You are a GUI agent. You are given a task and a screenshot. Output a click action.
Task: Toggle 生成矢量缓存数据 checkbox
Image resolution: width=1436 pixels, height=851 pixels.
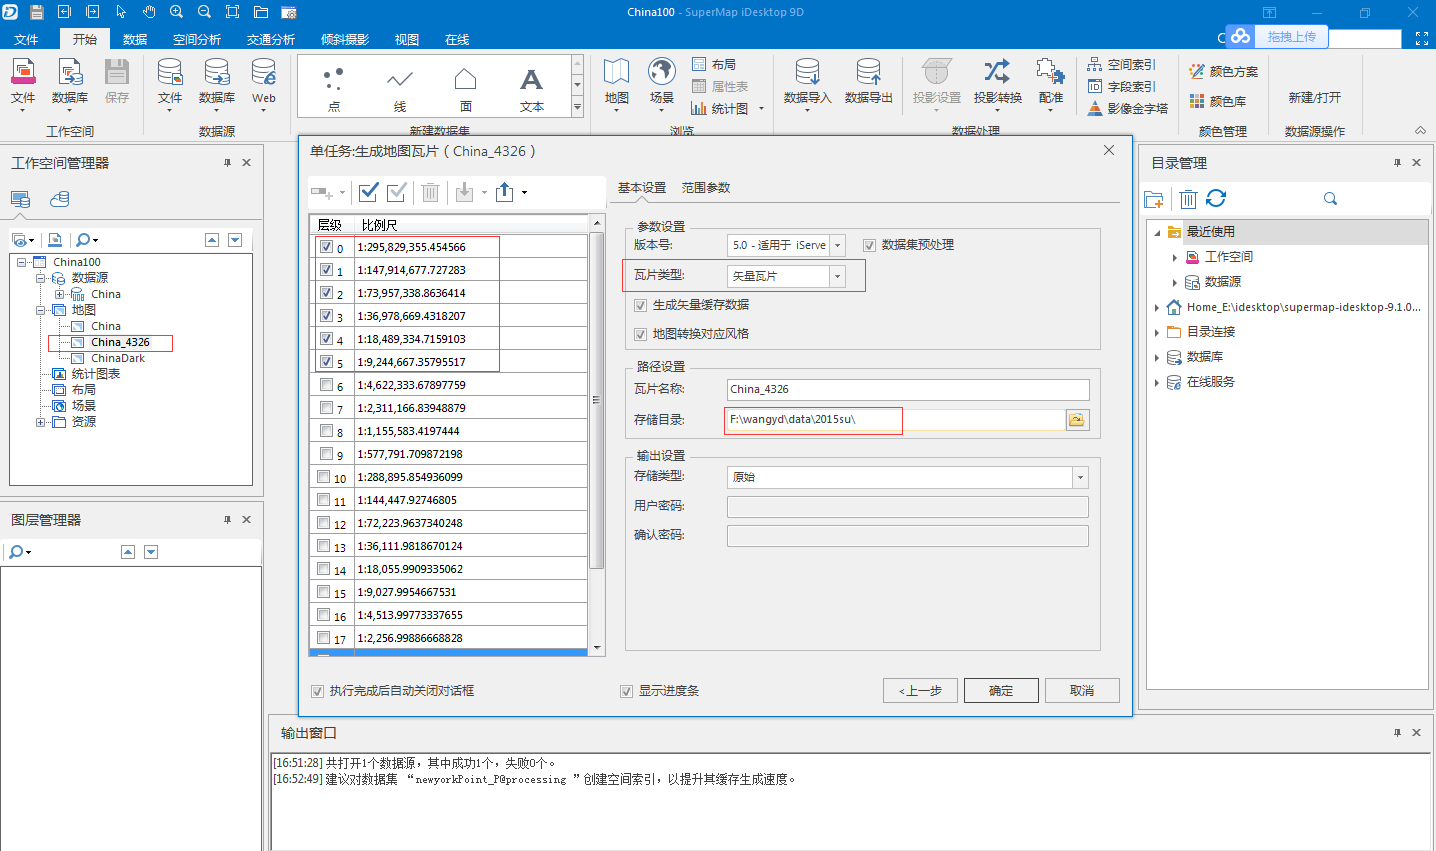[x=641, y=305]
